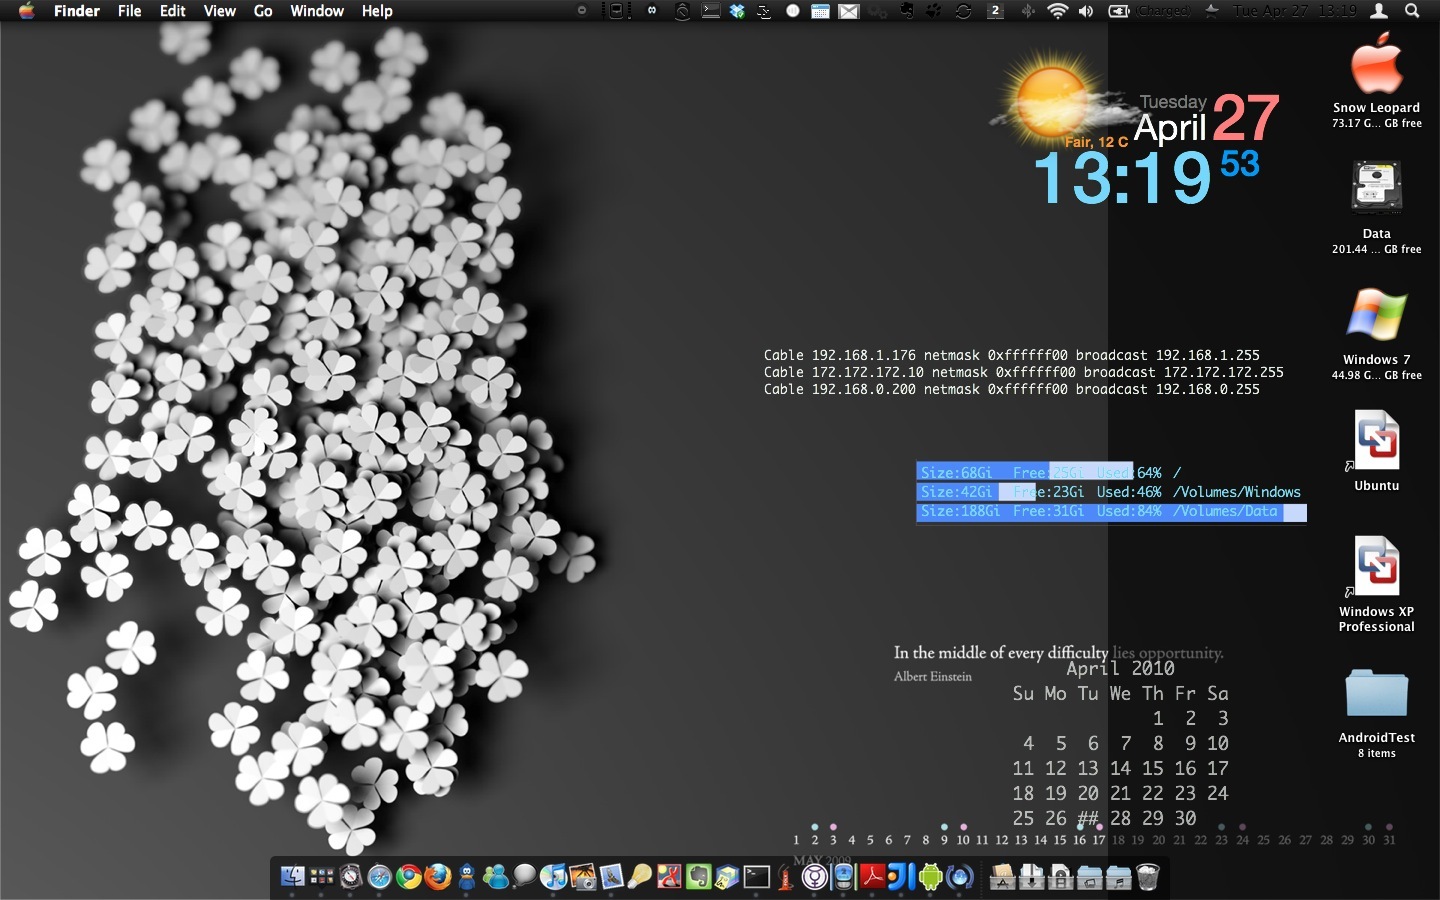Open the Trash in the Dock

point(1148,877)
